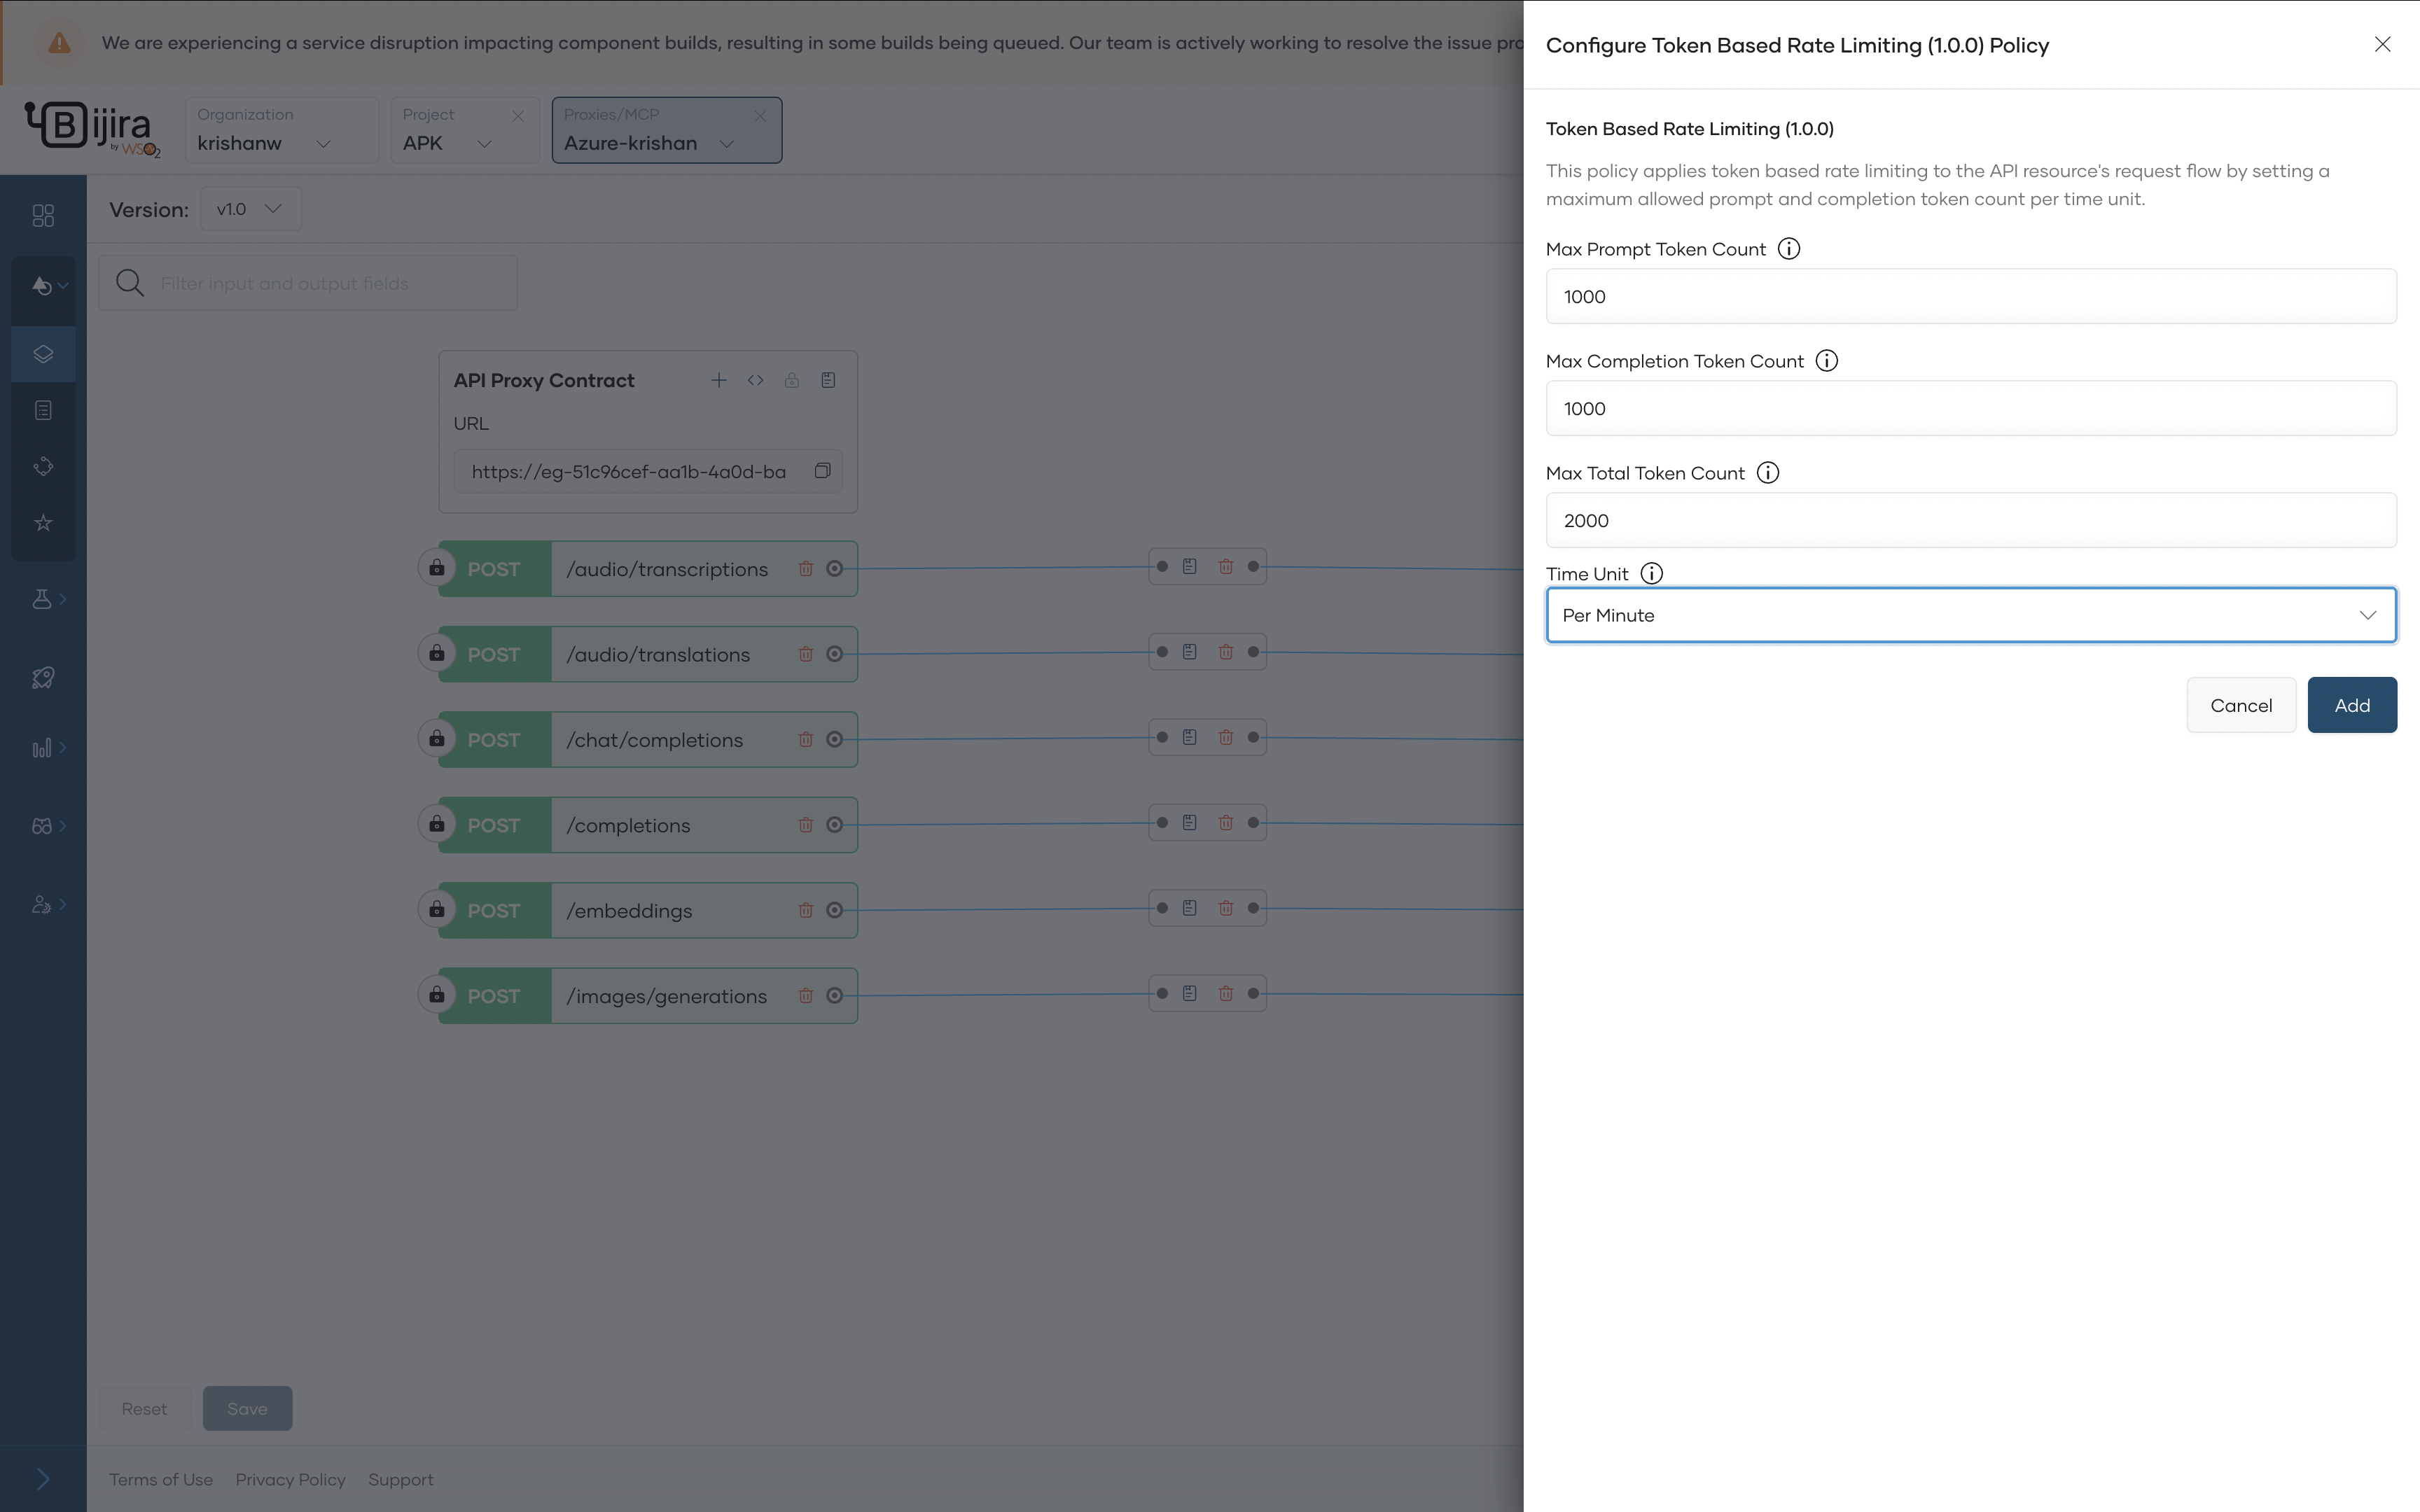Click info icon beside Max Completion Token Count

pos(1826,361)
